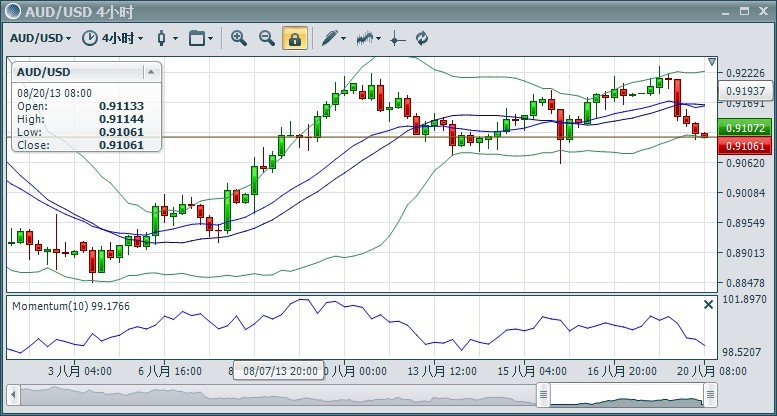Click the 15 八月 04:00 axis label
This screenshot has height=416, width=777.
tap(531, 371)
